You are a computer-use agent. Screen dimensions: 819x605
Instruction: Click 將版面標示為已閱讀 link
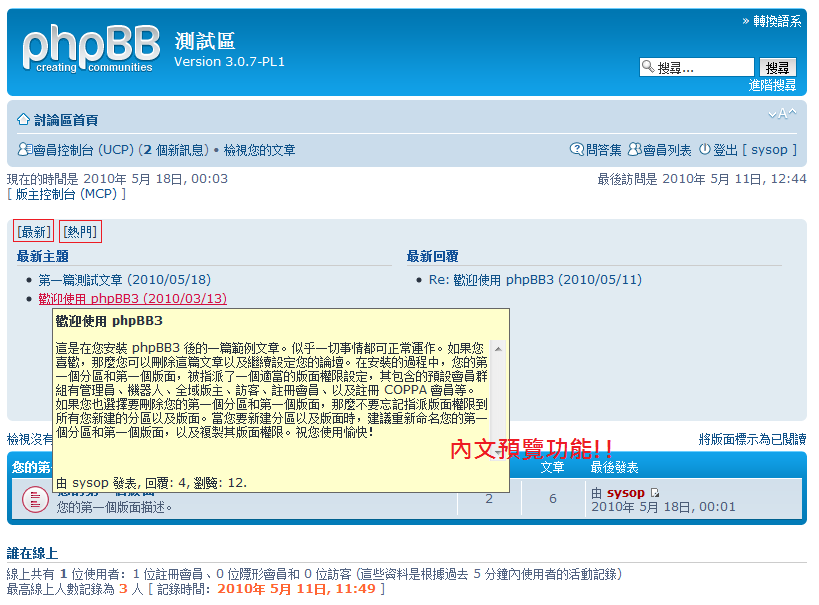coord(752,439)
